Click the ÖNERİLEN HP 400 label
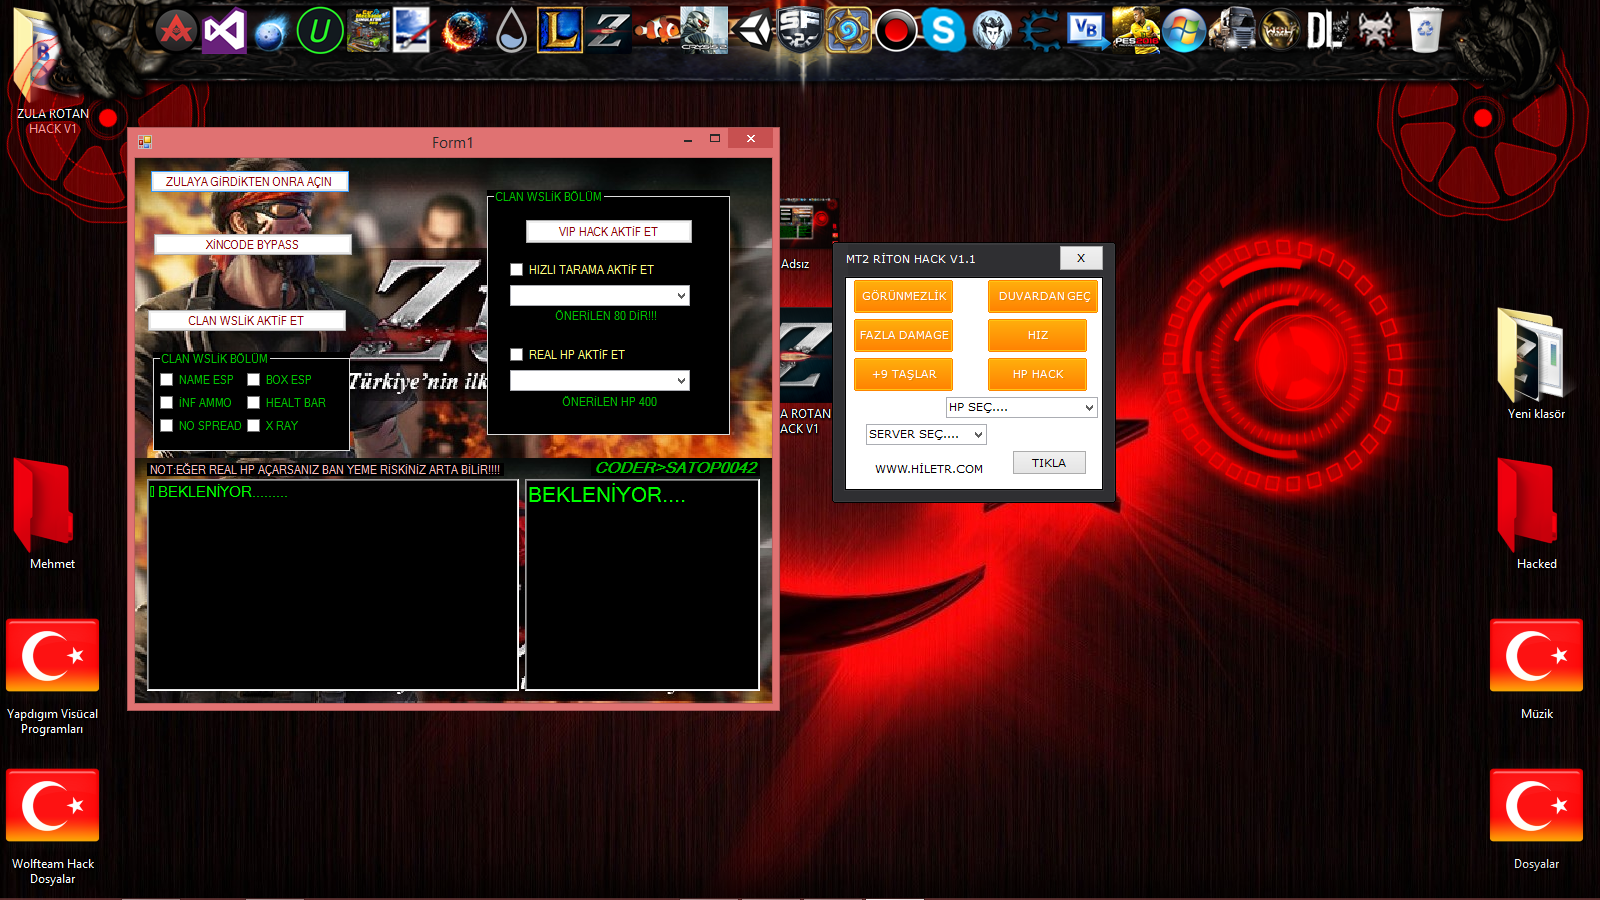 point(610,402)
